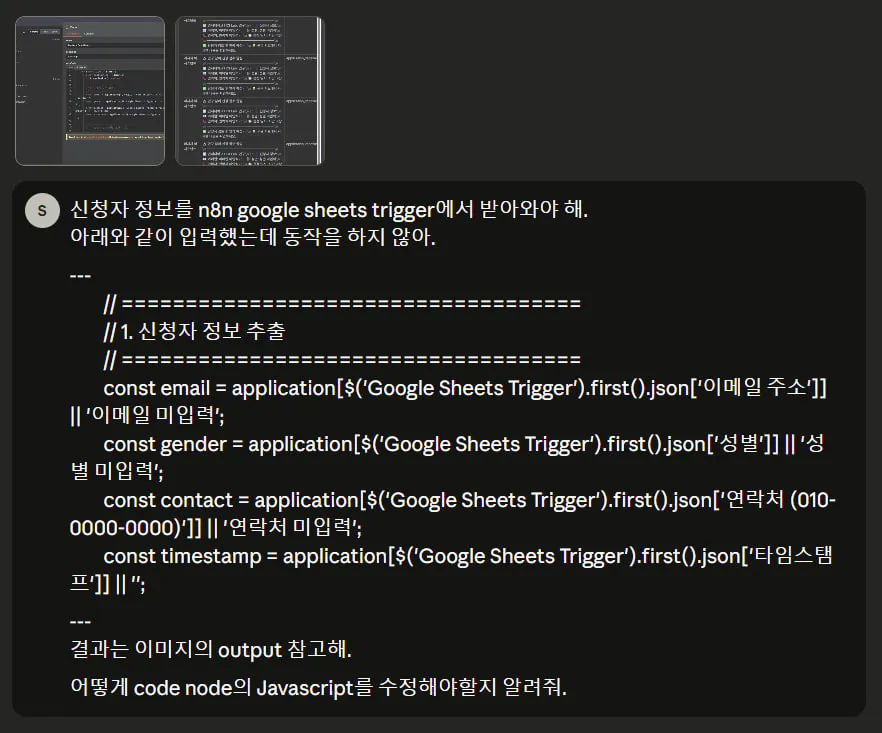Click a green field icon in the output list
The height and width of the screenshot is (733, 882).
click(x=204, y=47)
